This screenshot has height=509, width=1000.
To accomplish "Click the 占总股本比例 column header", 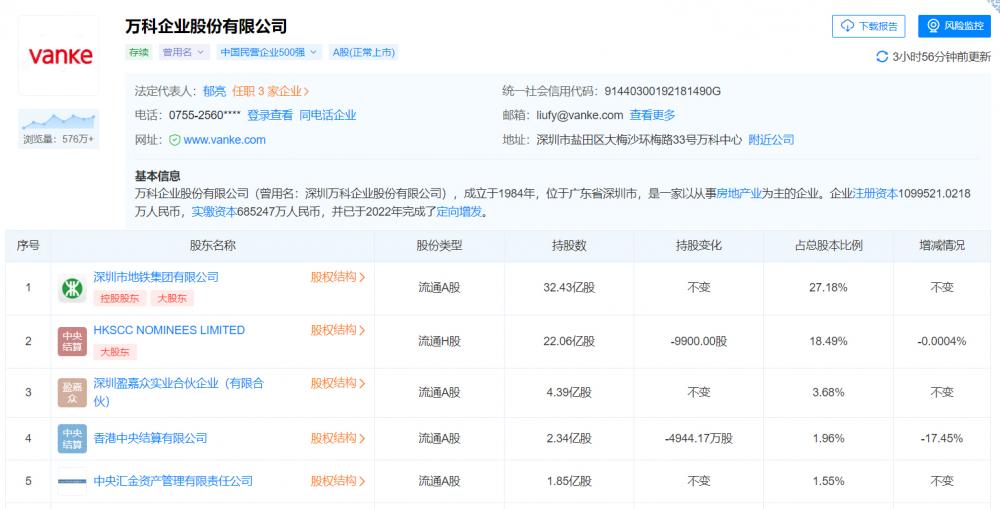I will [828, 246].
